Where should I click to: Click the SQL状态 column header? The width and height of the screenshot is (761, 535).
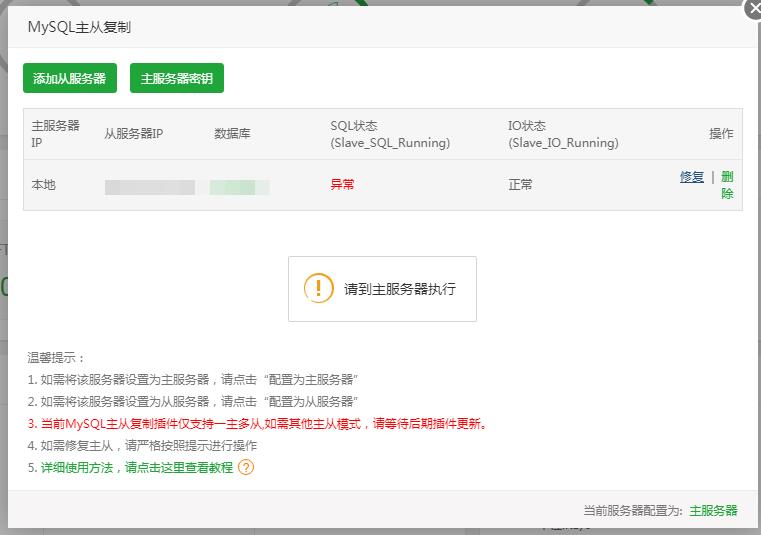(390, 134)
